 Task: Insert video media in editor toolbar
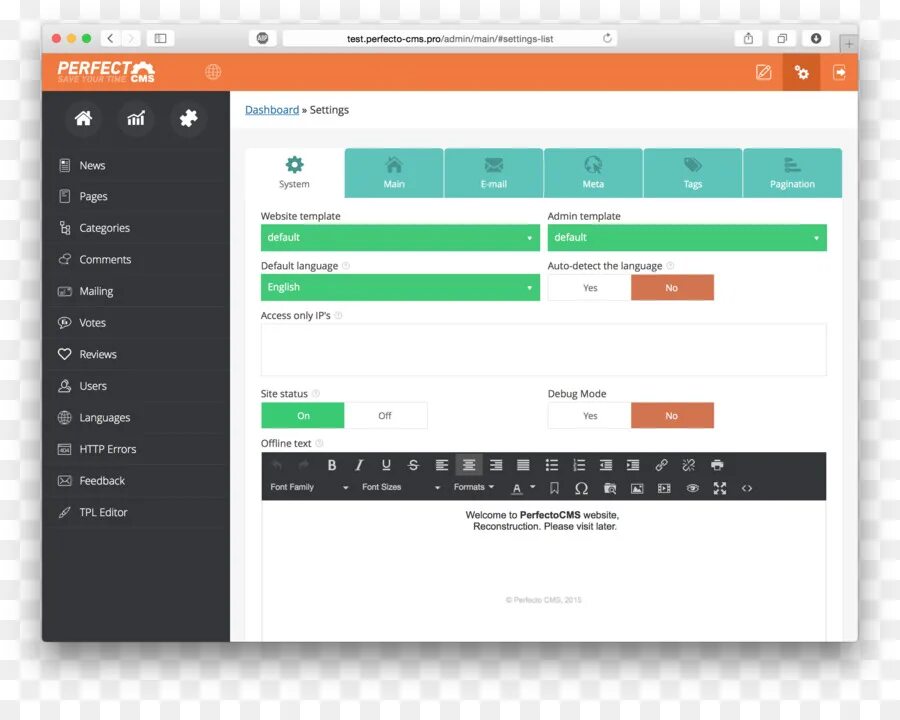pyautogui.click(x=664, y=488)
